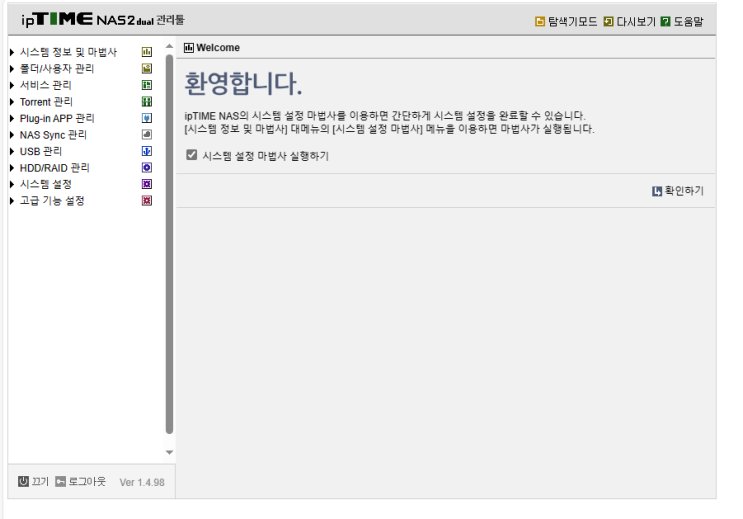Expand arrow for 서비스 관리
The height and width of the screenshot is (519, 743).
[x=12, y=85]
